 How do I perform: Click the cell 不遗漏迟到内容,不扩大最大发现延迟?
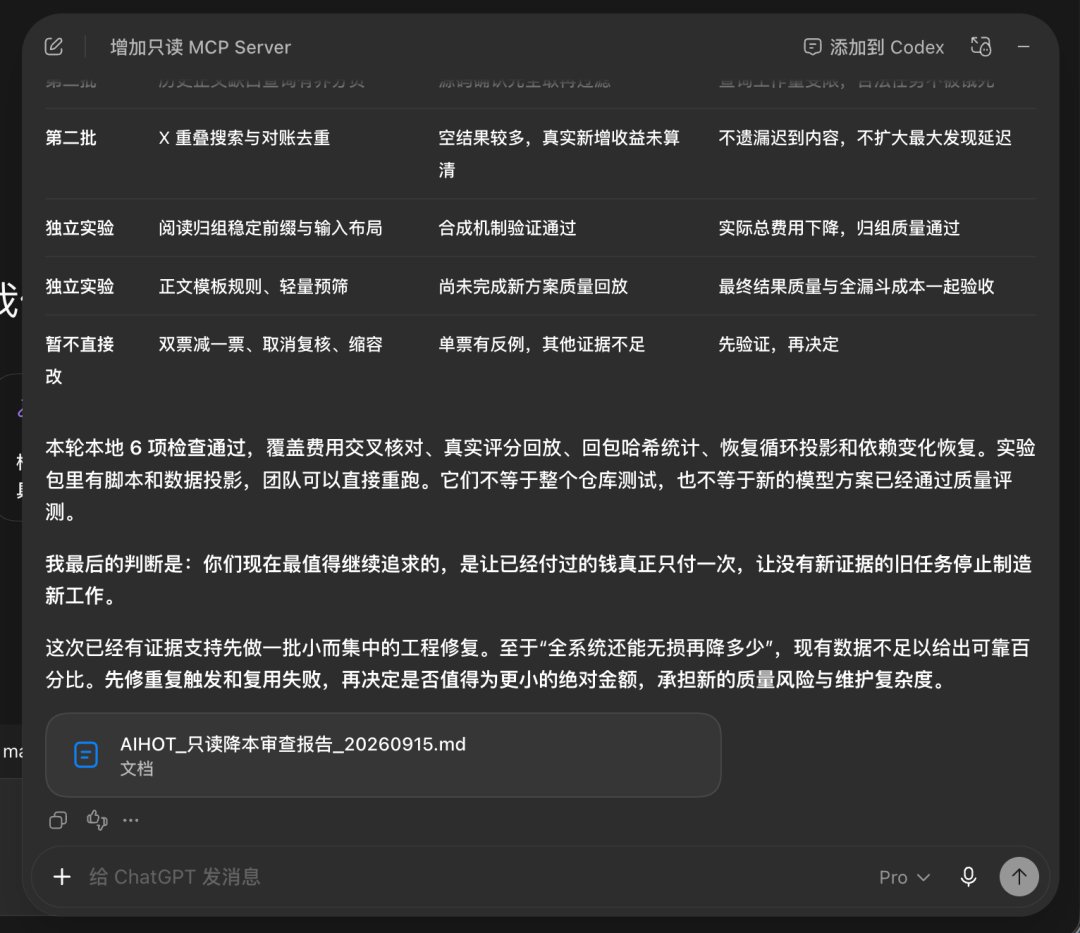(x=865, y=138)
